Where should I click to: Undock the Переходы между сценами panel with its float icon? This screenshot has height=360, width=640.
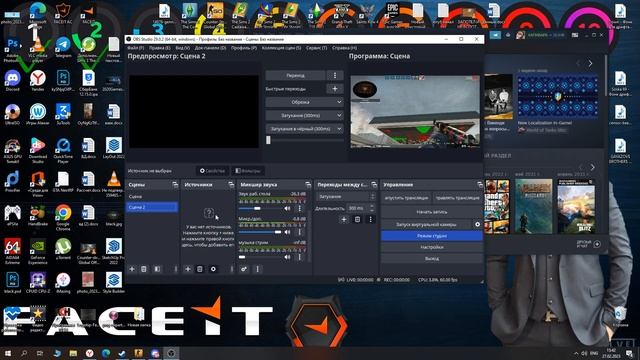click(374, 185)
